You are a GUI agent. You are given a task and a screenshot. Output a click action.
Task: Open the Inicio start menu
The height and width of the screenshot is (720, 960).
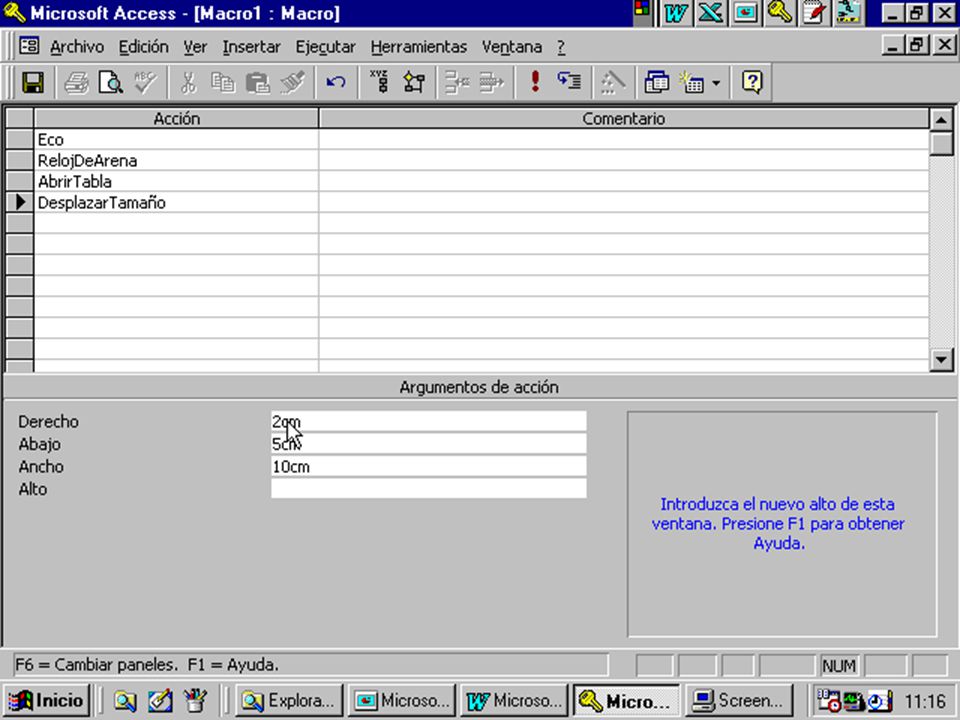(x=47, y=700)
